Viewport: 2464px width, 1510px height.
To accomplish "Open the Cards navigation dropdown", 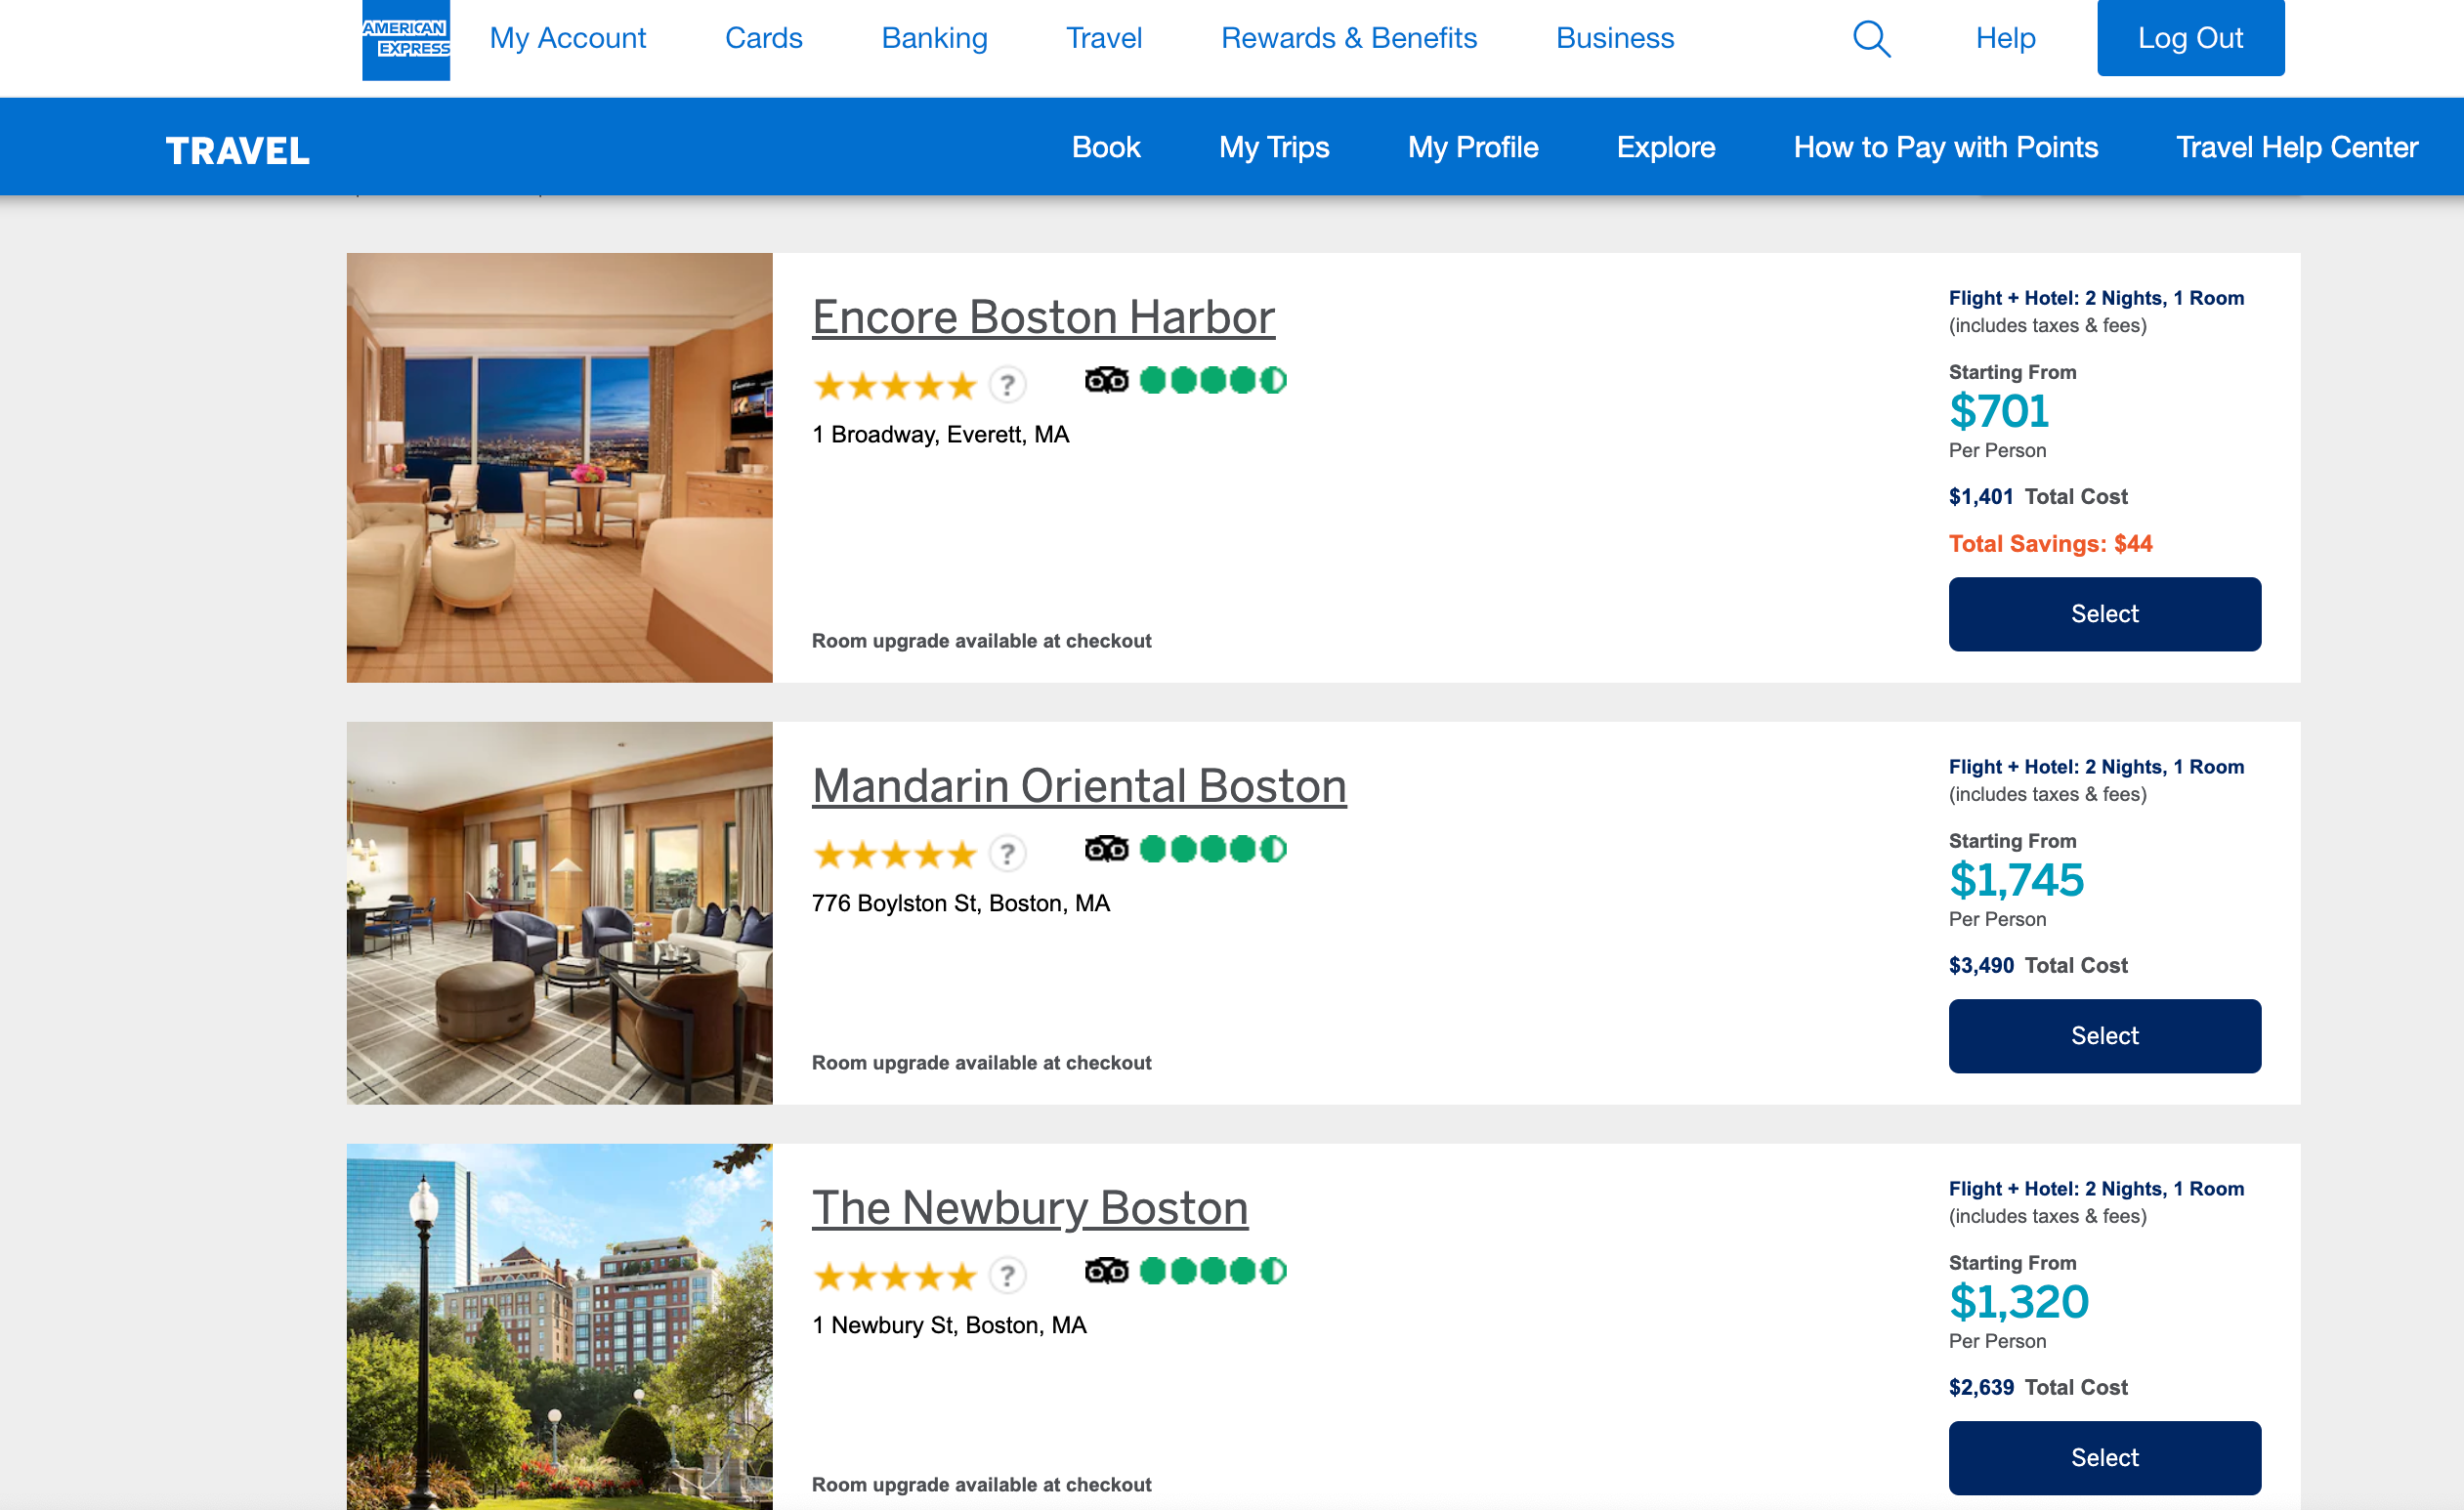I will click(x=764, y=39).
